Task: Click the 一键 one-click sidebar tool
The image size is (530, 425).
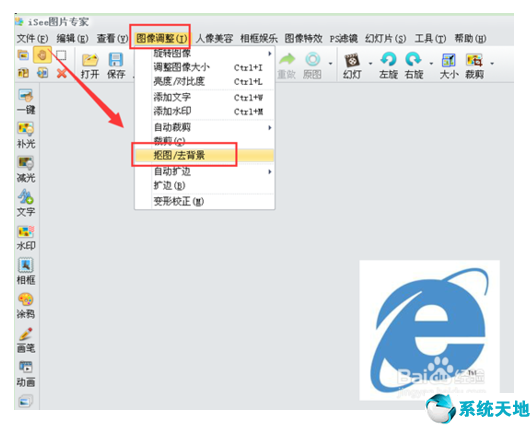Action: point(26,102)
